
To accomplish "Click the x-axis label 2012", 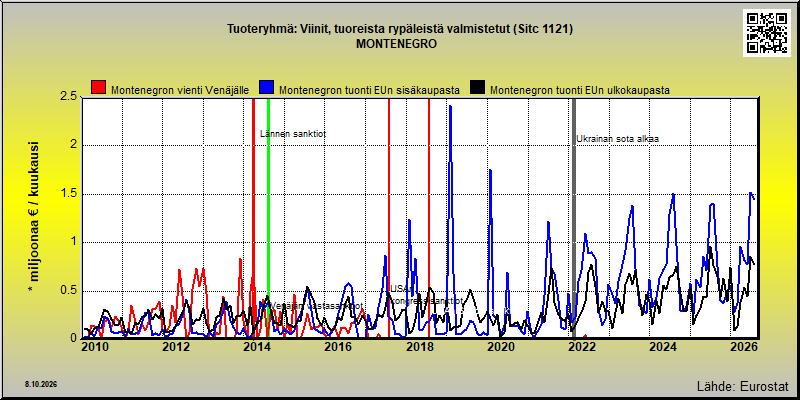I will [176, 347].
